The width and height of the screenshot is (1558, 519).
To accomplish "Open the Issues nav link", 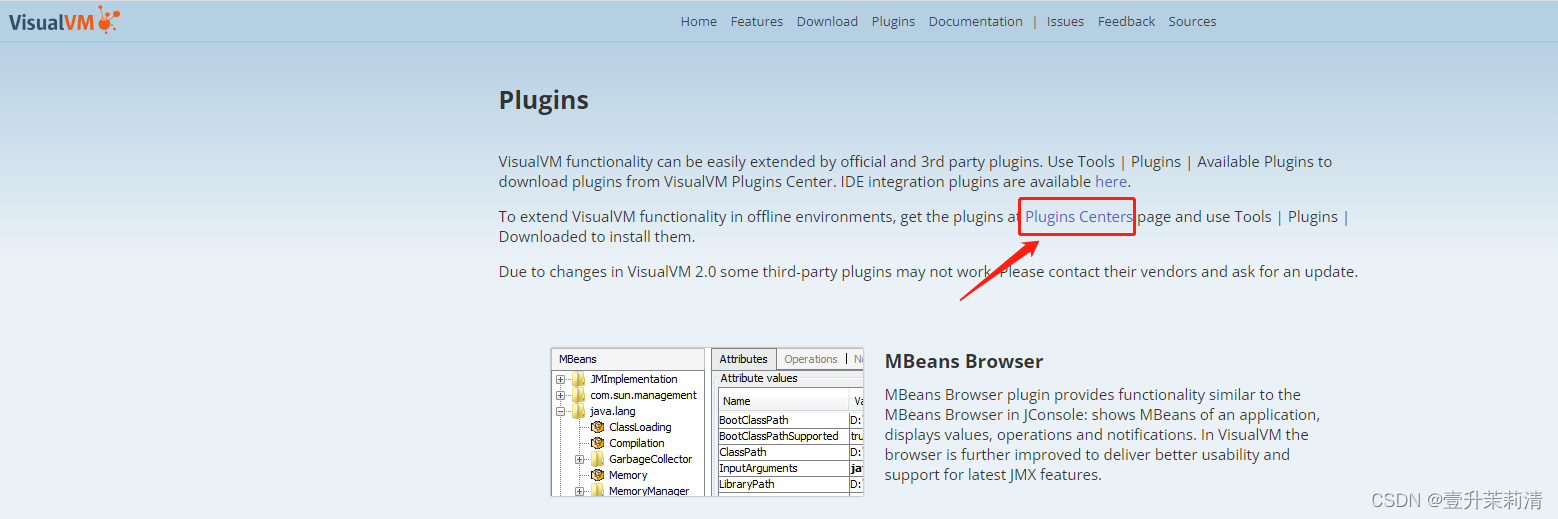I will pyautogui.click(x=1065, y=21).
